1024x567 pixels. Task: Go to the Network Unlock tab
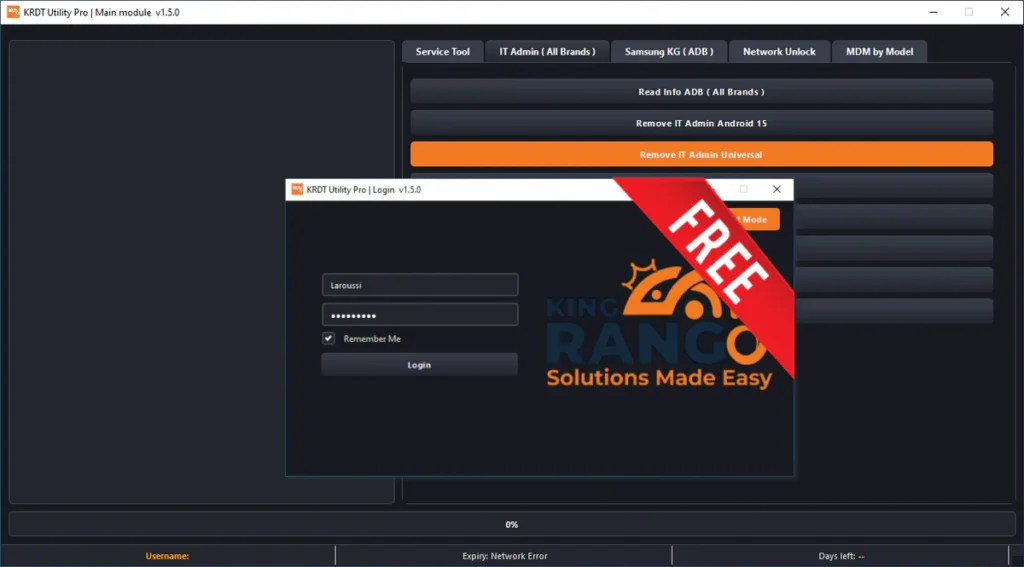pyautogui.click(x=779, y=52)
